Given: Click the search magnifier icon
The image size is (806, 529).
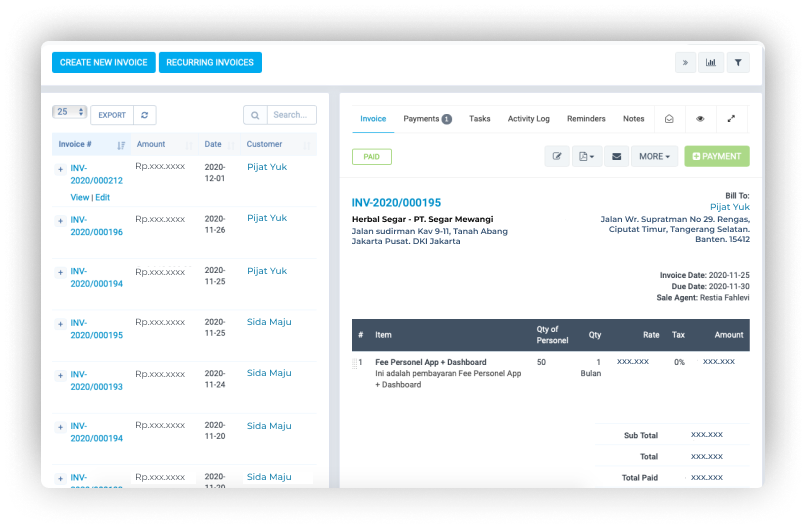Looking at the screenshot, I should tap(255, 115).
